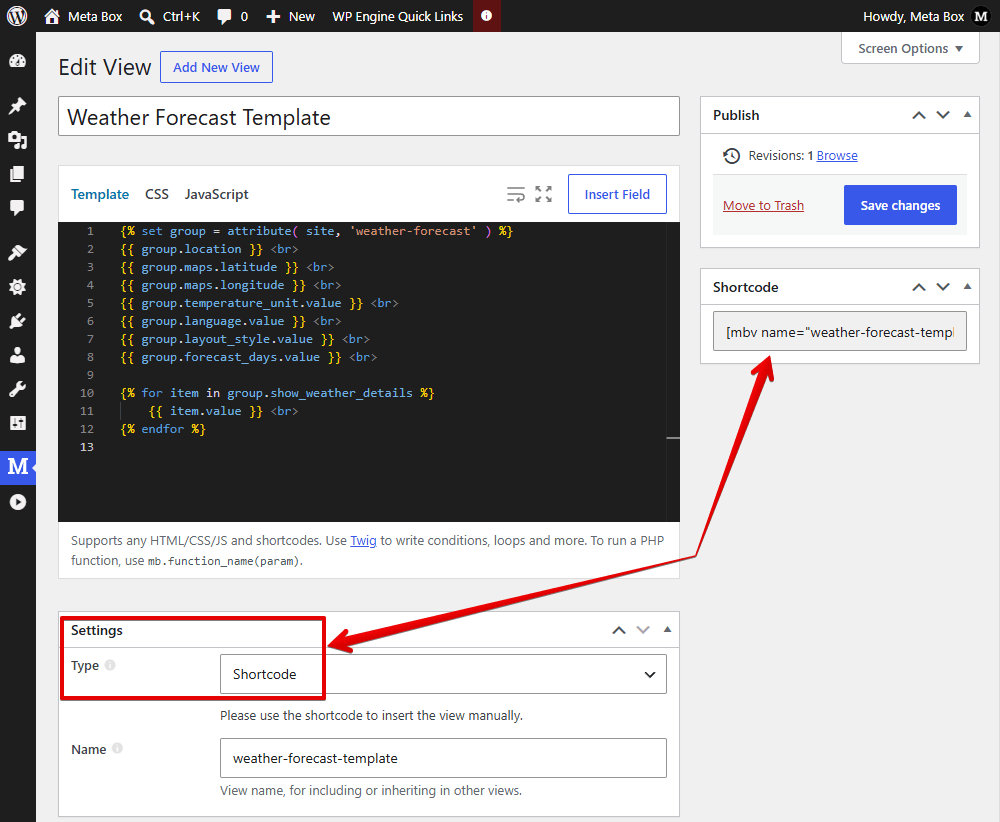Open the gear icon in sidebar
1000x822 pixels.
pyautogui.click(x=17, y=286)
